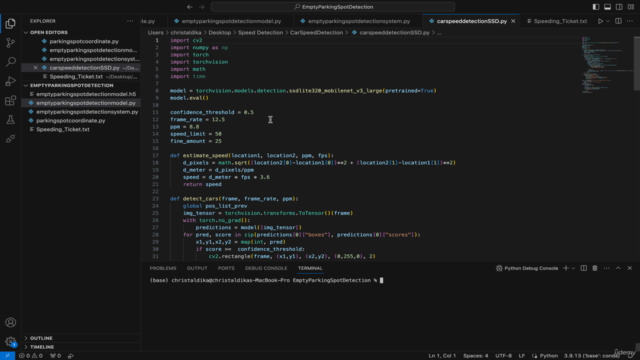The width and height of the screenshot is (640, 360).
Task: Expand the Timeline section
Action: (42, 347)
